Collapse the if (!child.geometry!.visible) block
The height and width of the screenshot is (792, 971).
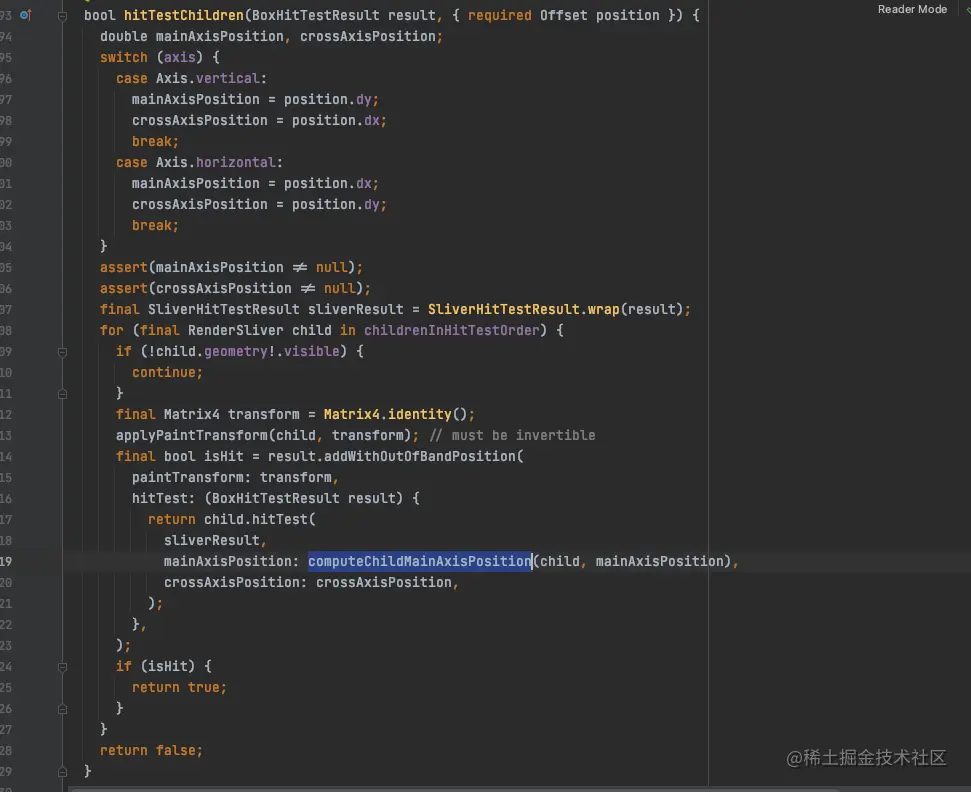(x=63, y=352)
